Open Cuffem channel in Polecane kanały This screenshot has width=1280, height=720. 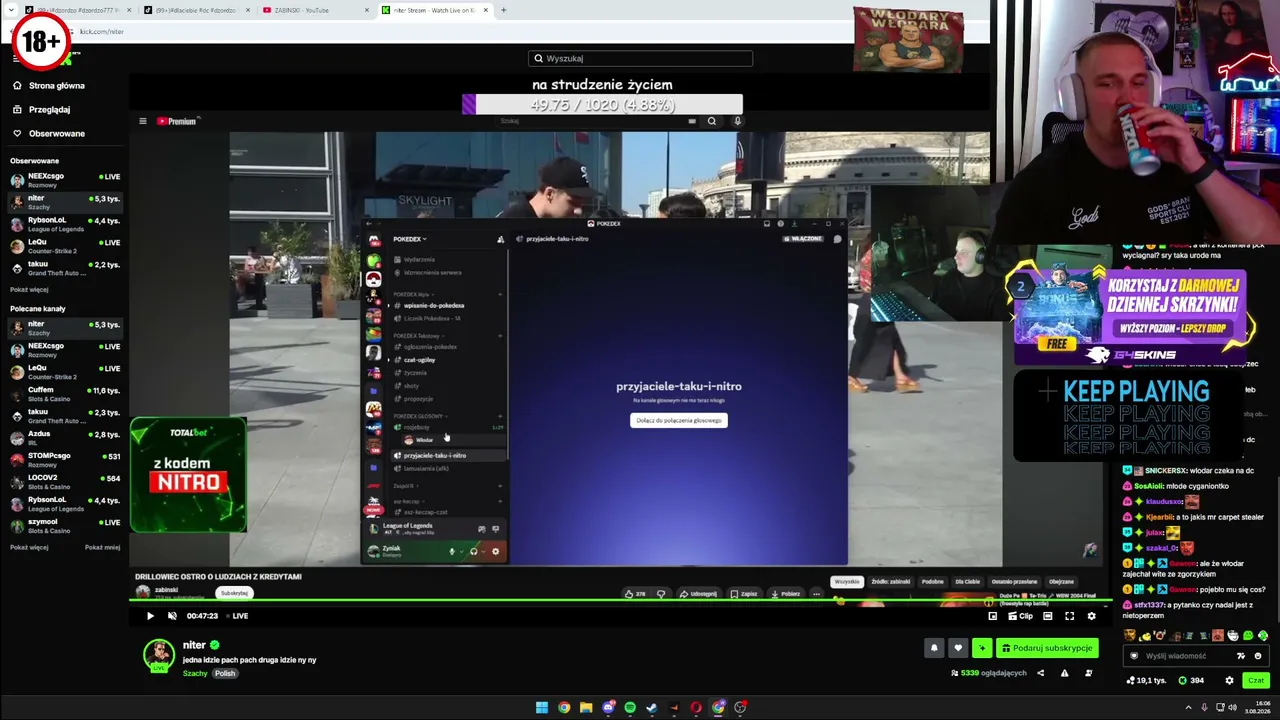pyautogui.click(x=65, y=394)
